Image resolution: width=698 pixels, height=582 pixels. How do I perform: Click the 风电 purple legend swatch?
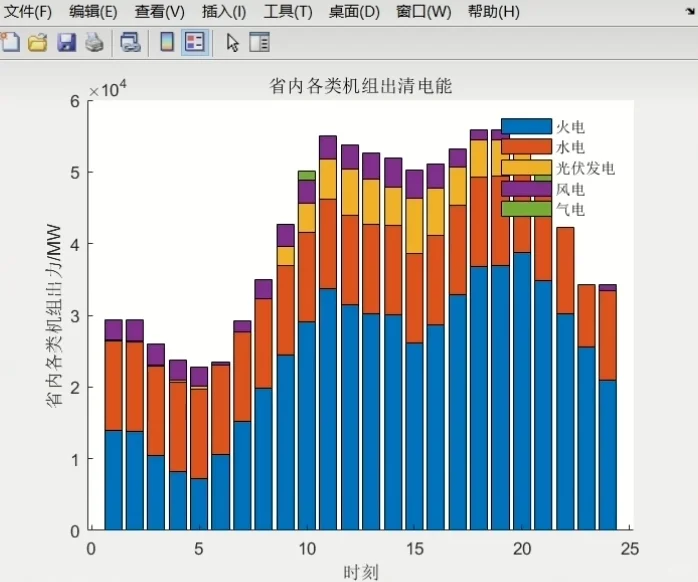(x=527, y=188)
